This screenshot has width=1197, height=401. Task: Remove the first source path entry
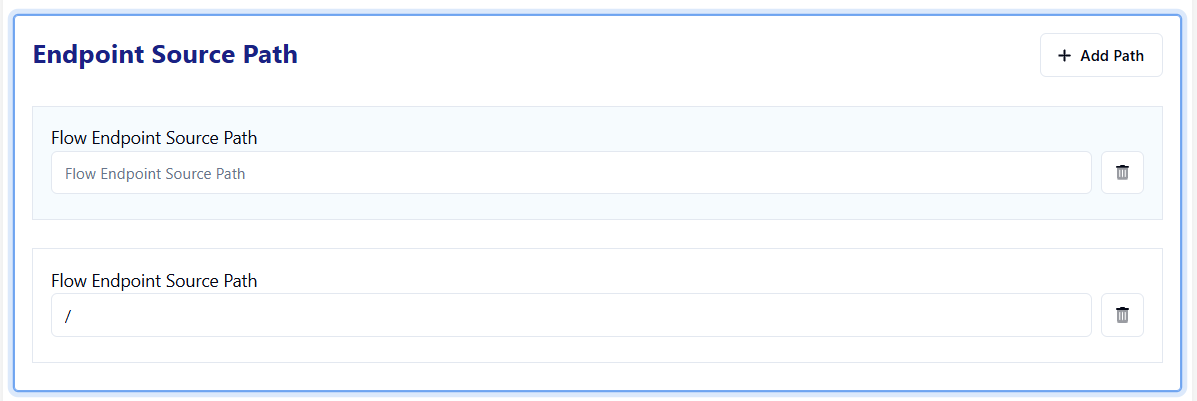[x=1122, y=173]
